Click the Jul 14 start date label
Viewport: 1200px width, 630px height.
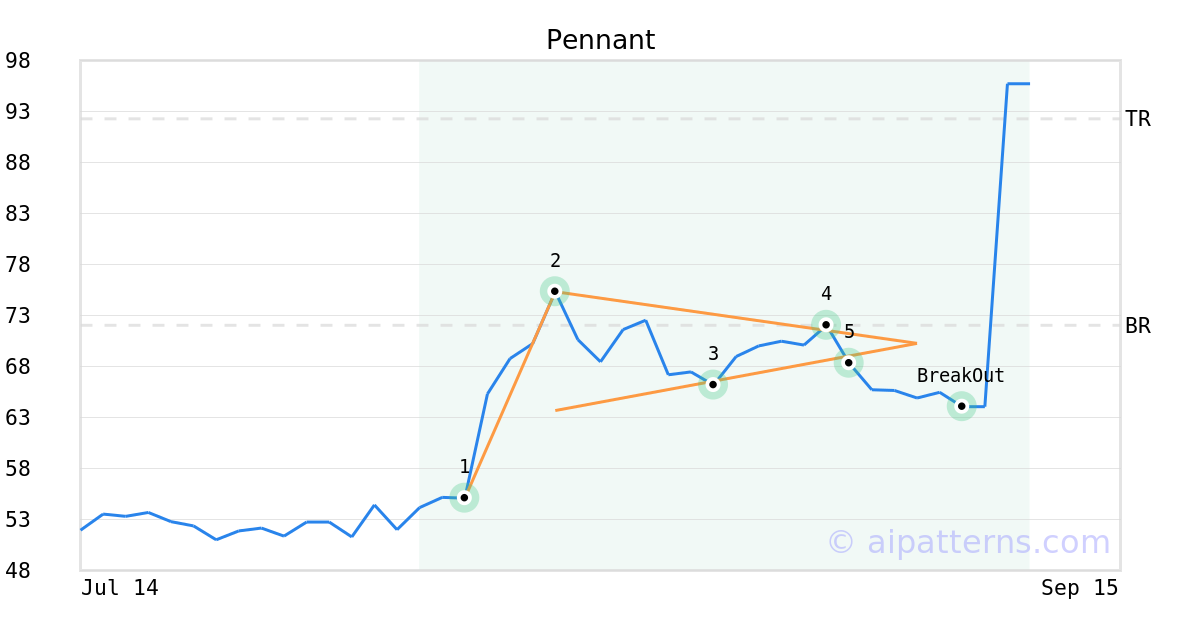(x=120, y=588)
